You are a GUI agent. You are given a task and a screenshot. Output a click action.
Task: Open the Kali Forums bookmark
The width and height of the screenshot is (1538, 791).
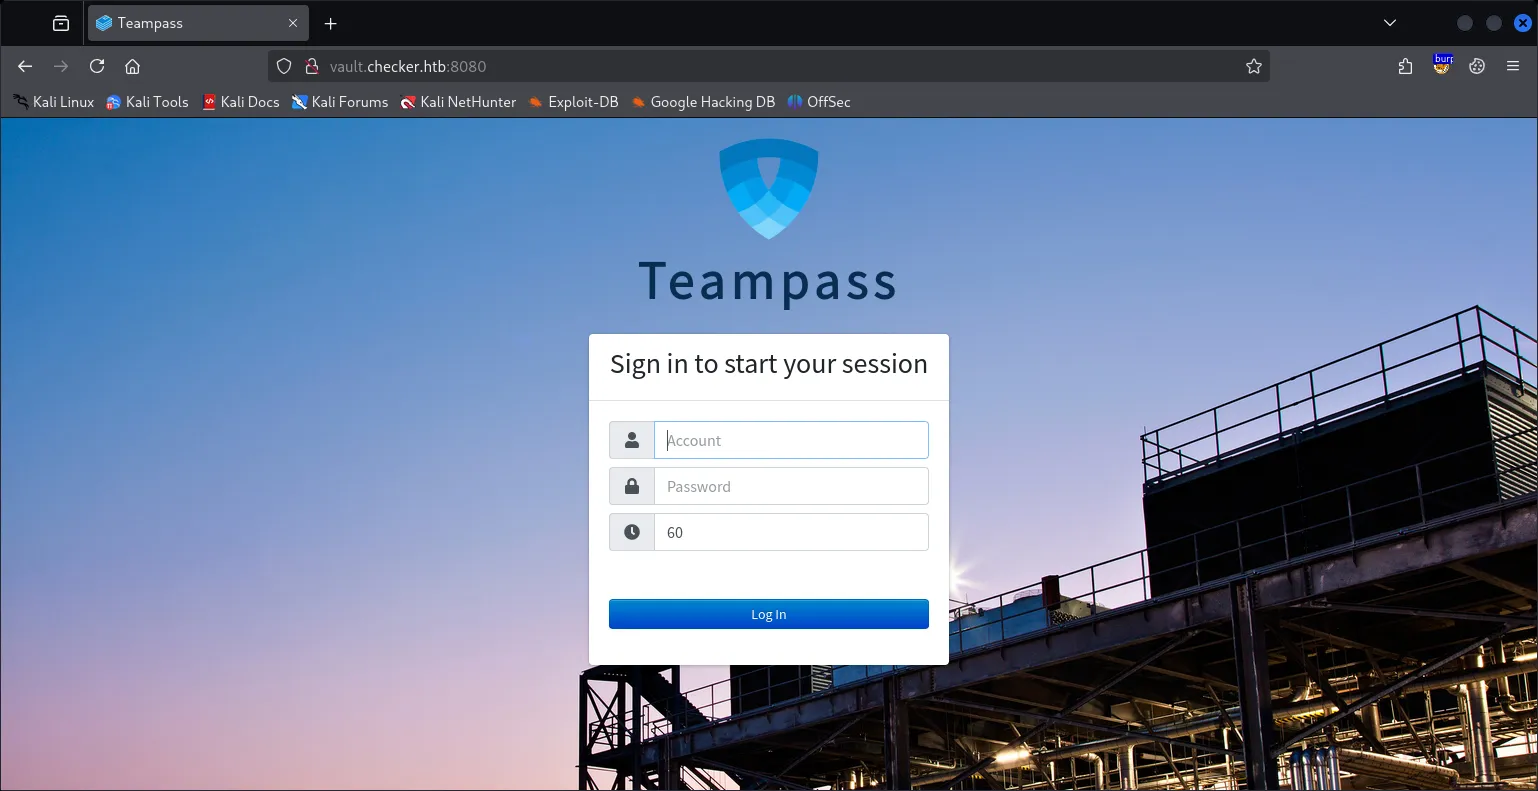pos(340,102)
